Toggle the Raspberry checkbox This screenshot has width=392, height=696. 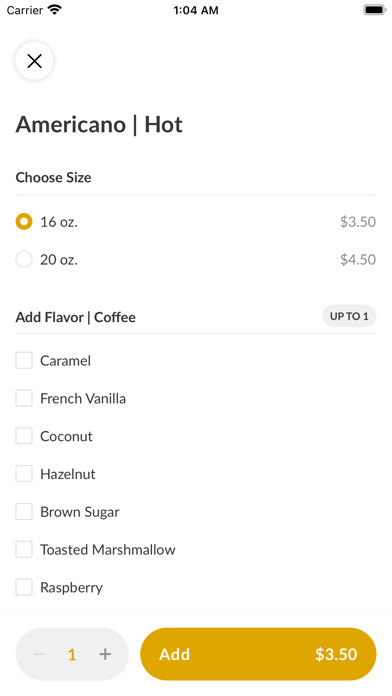tap(24, 587)
